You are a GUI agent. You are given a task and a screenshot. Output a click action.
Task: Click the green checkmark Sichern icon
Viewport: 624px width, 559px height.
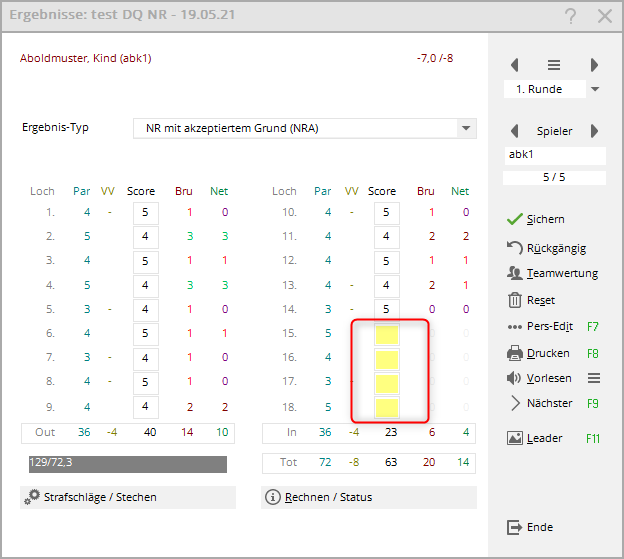tap(515, 219)
